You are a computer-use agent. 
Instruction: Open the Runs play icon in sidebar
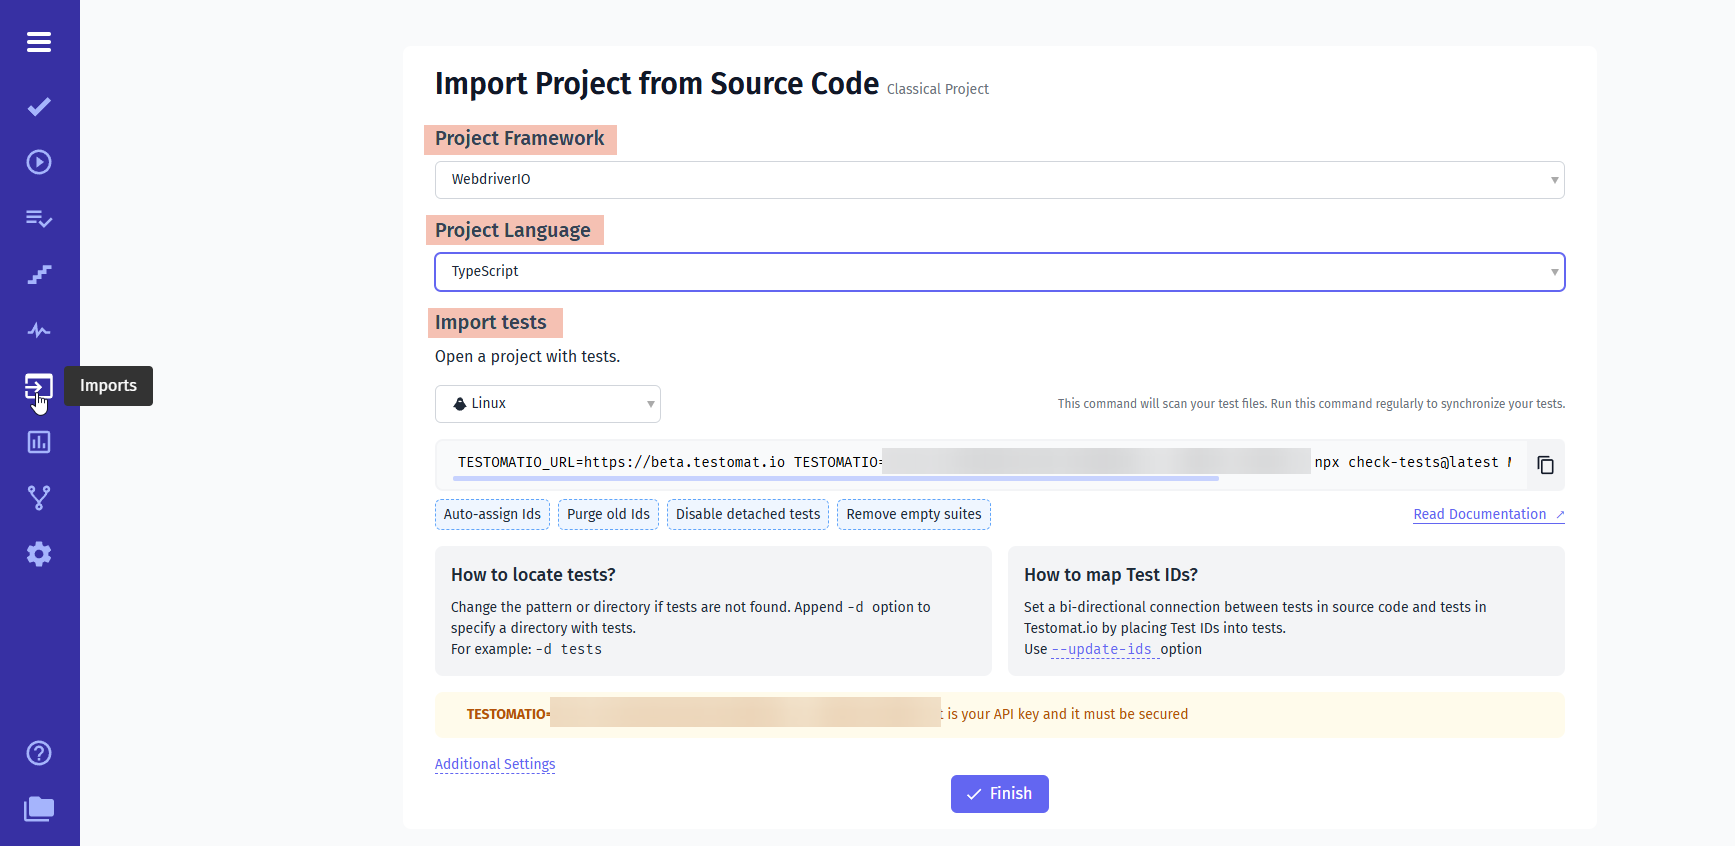(x=39, y=162)
